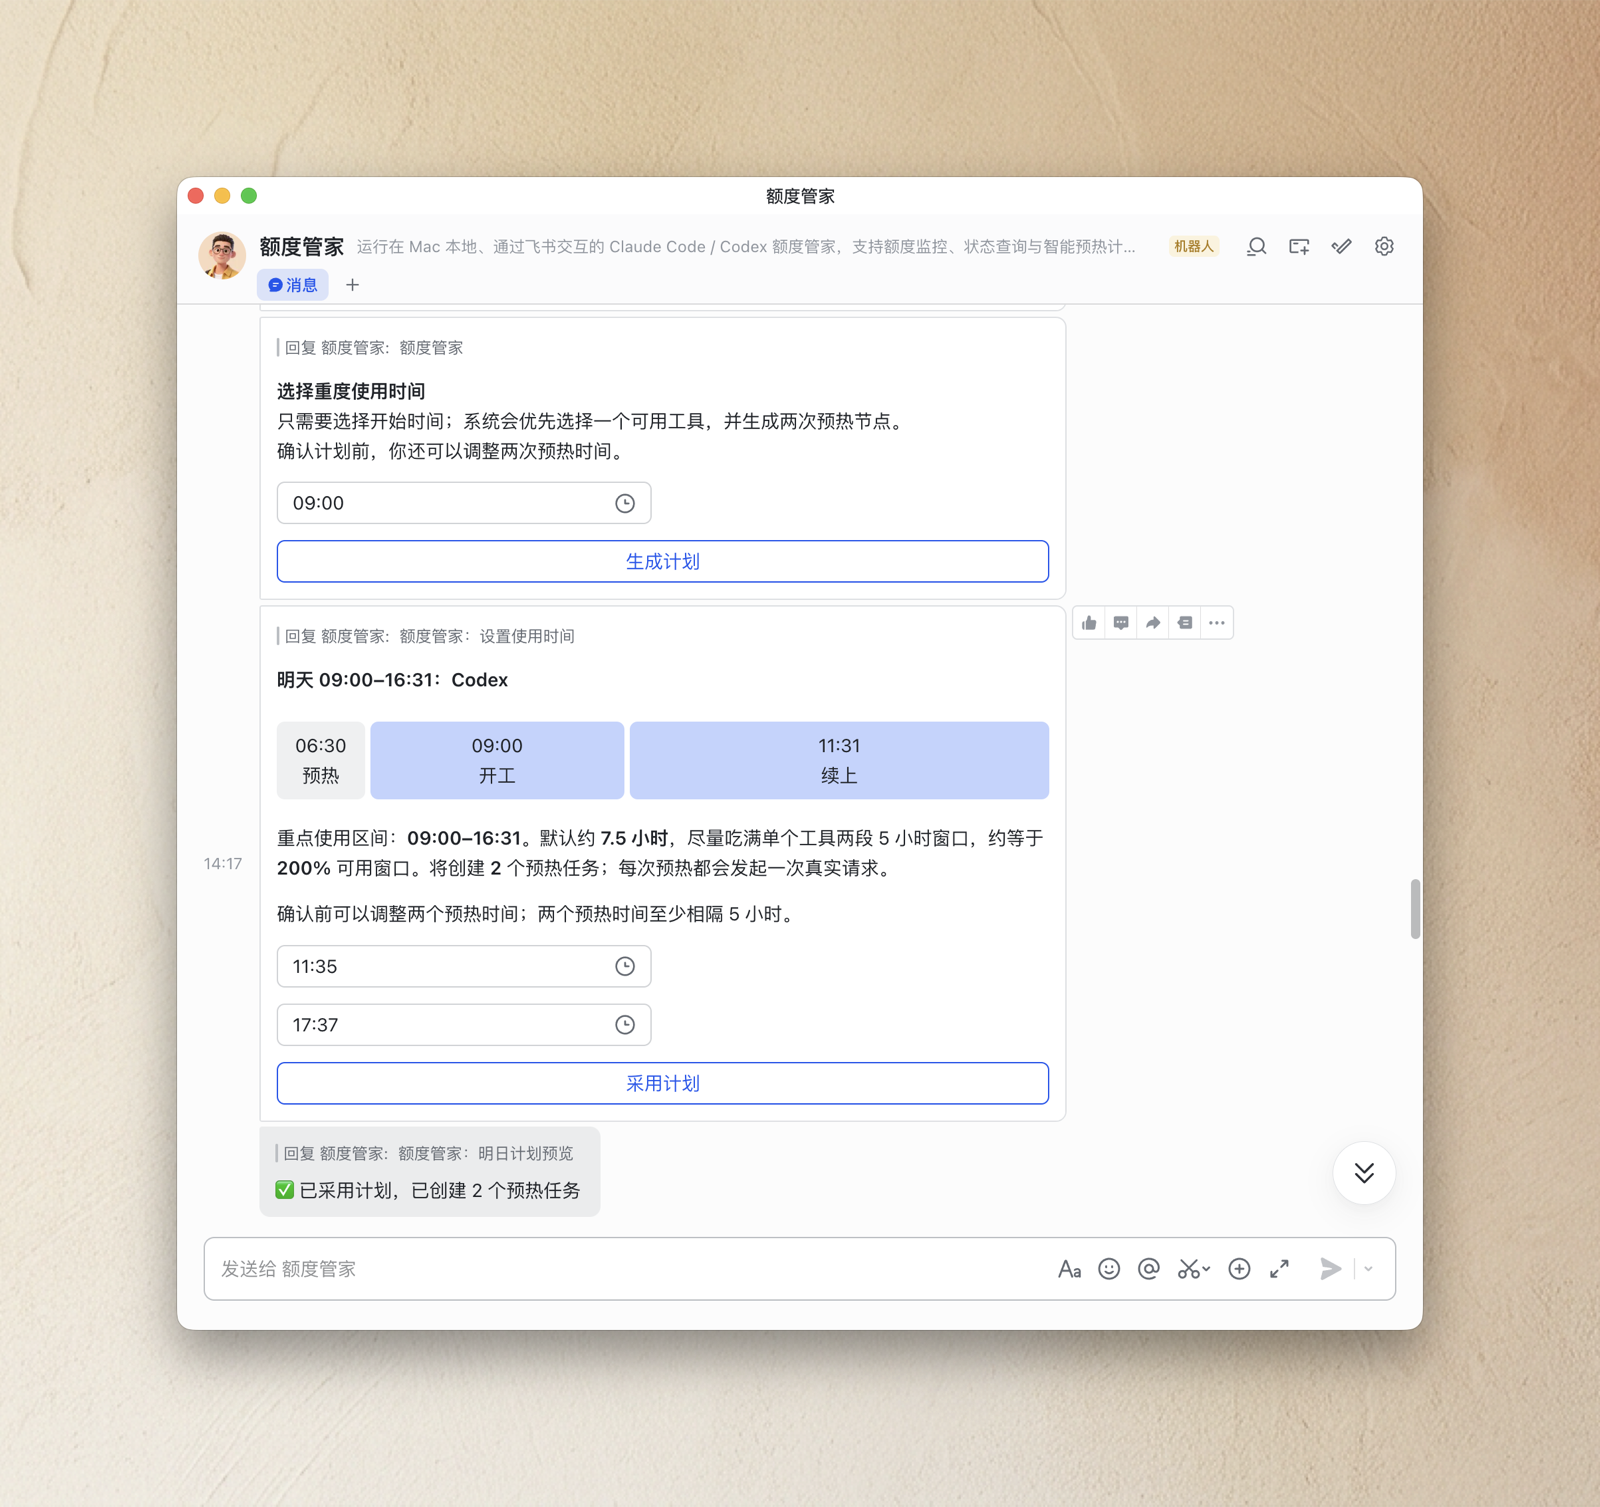Screen dimensions: 1600x1507
Task: Like the message with thumbs-up icon
Action: (x=1089, y=623)
